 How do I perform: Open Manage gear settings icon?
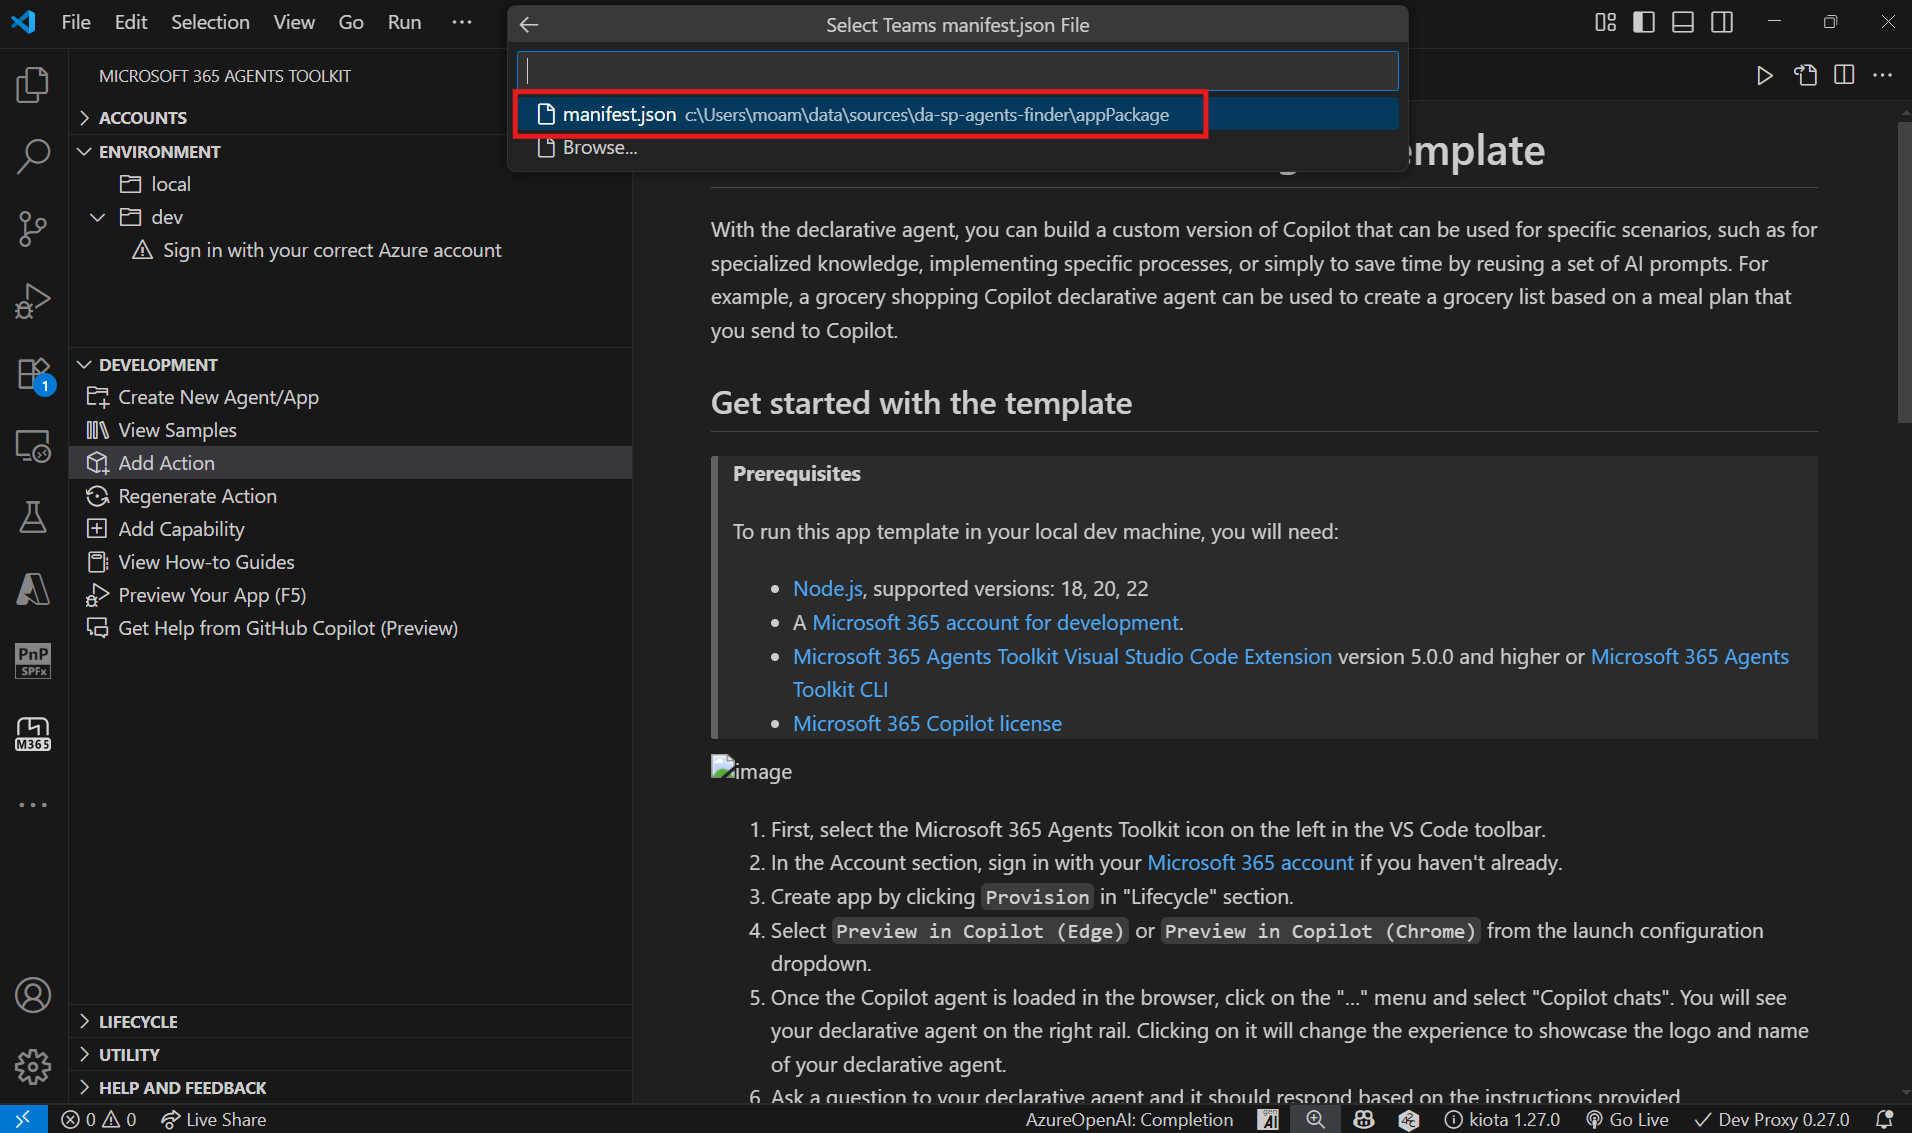point(33,1067)
